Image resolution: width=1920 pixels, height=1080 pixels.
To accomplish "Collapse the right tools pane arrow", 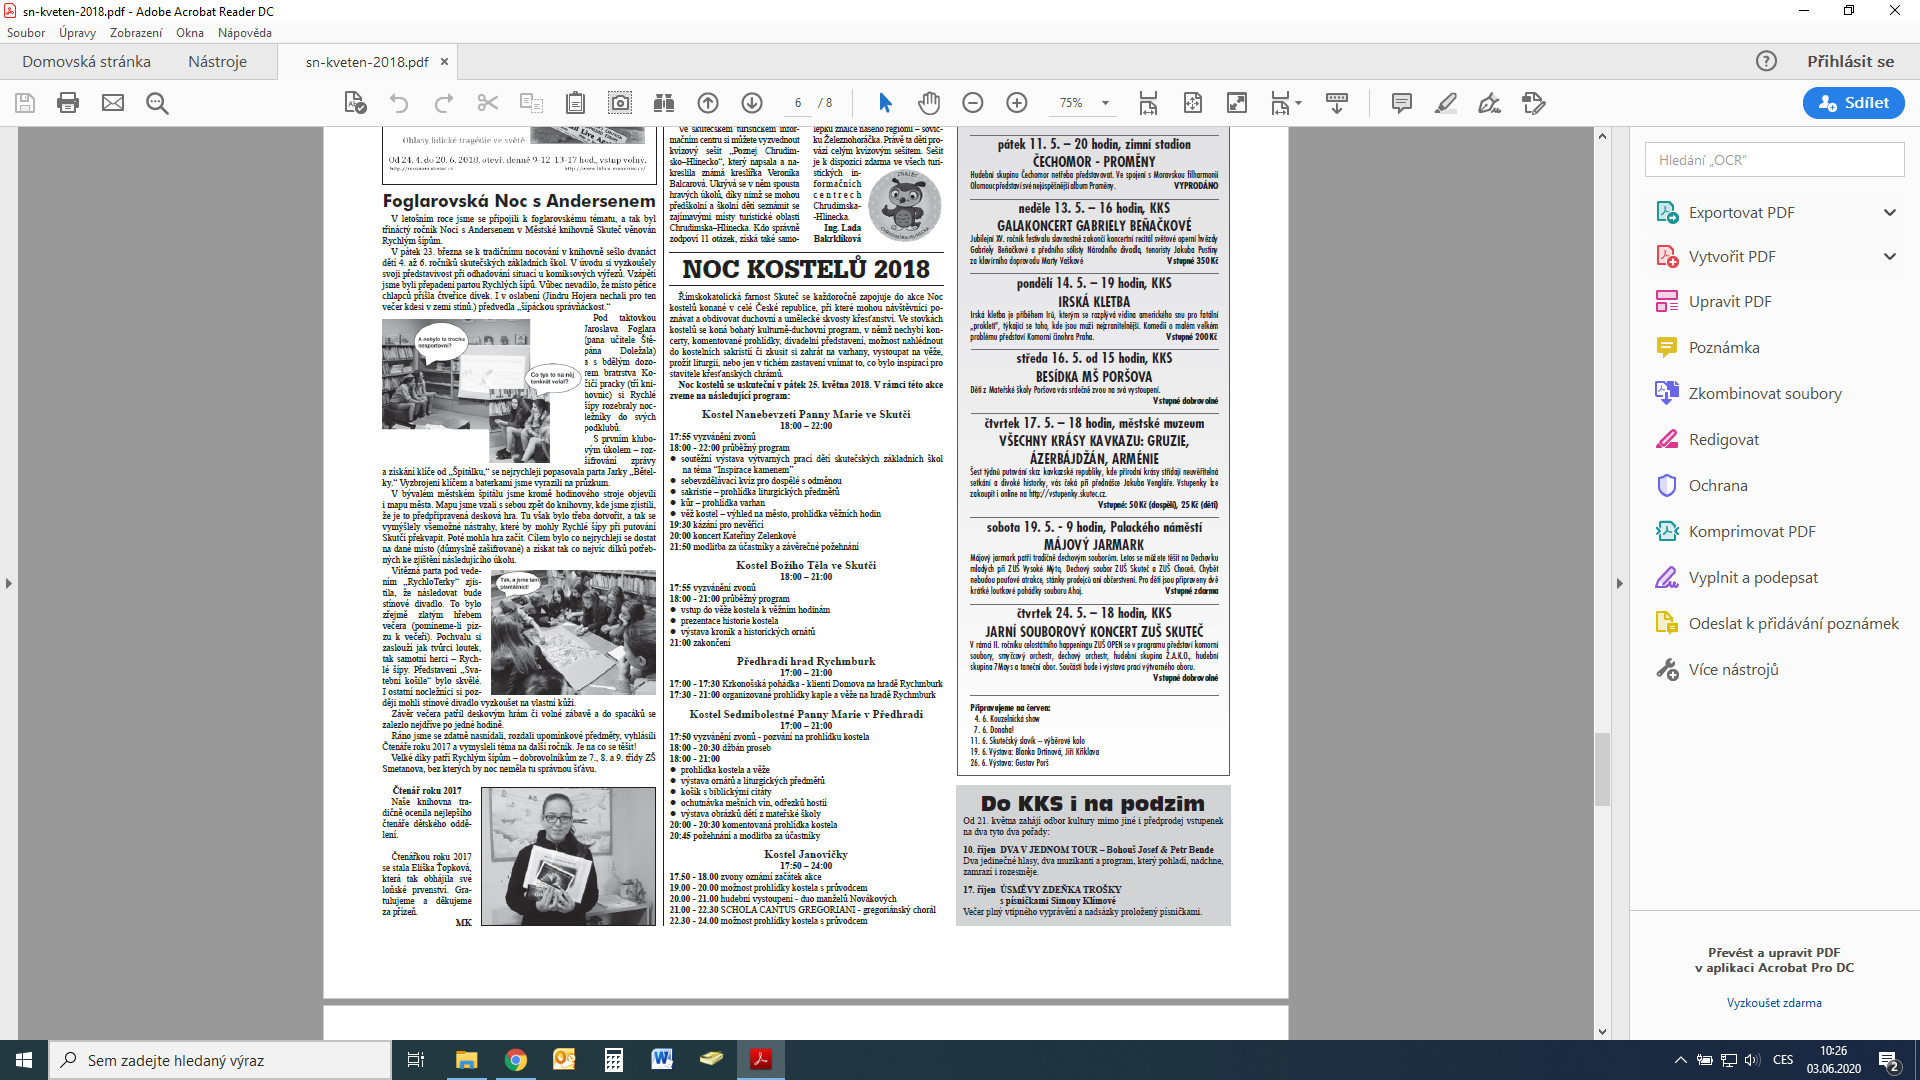I will coord(1620,583).
